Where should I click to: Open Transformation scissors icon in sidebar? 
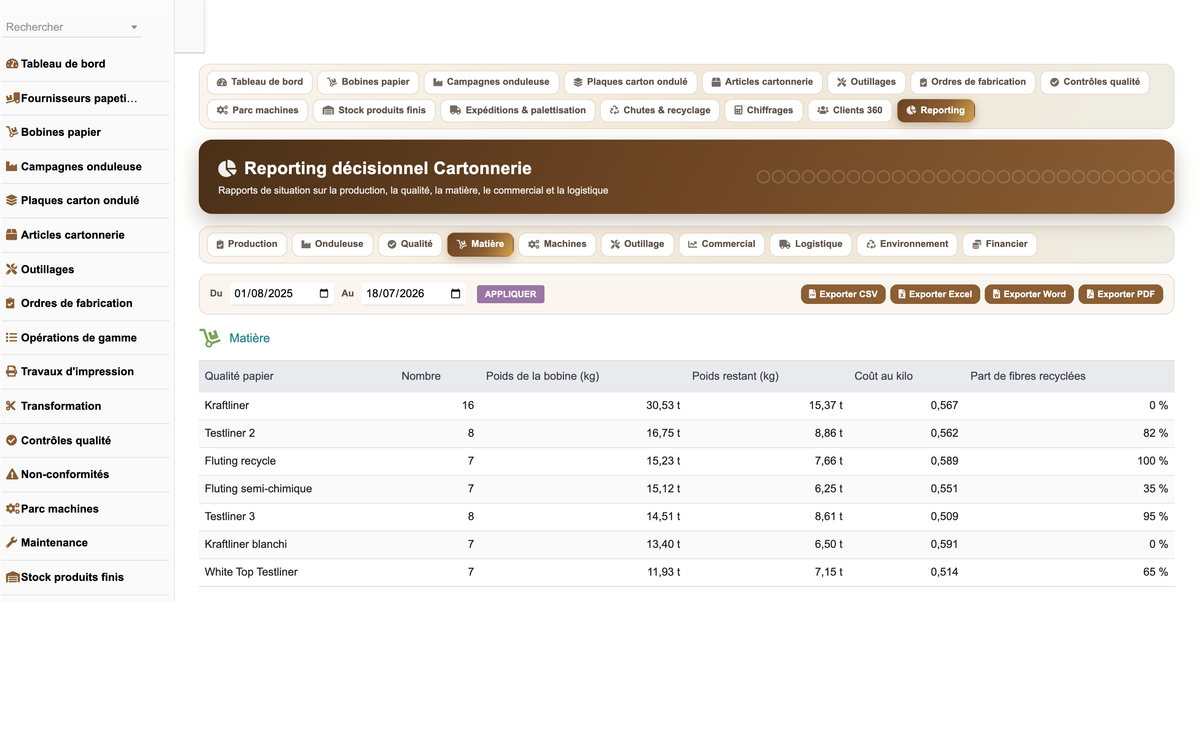click(12, 406)
